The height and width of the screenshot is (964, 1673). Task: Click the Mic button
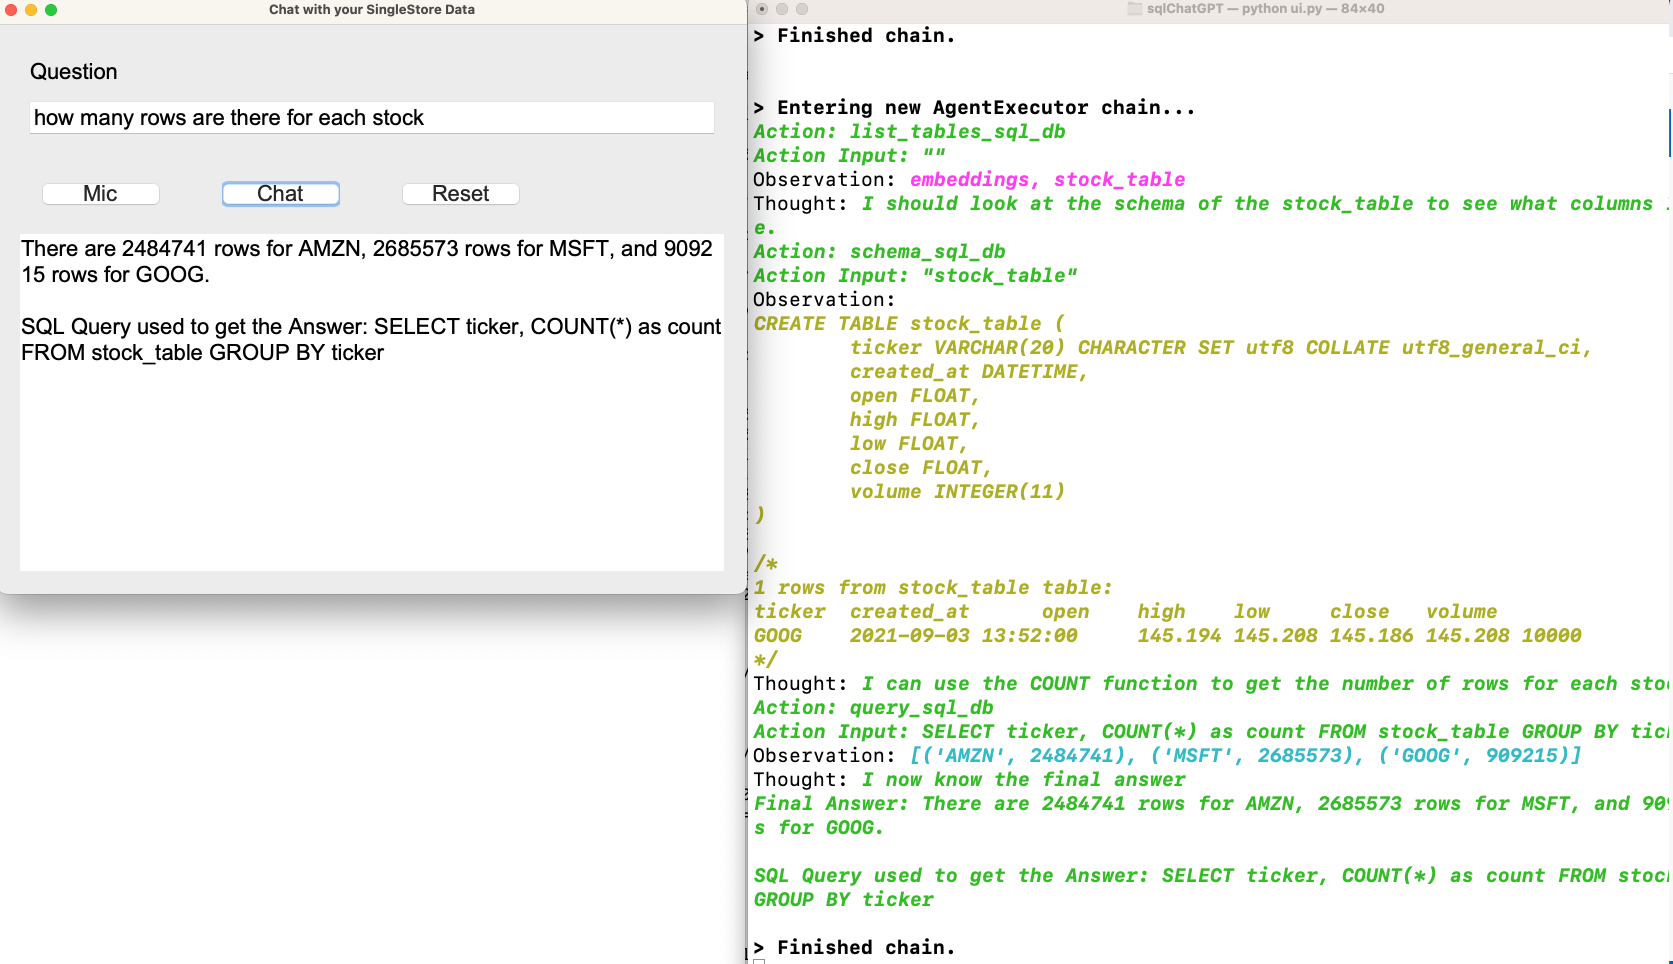[100, 194]
